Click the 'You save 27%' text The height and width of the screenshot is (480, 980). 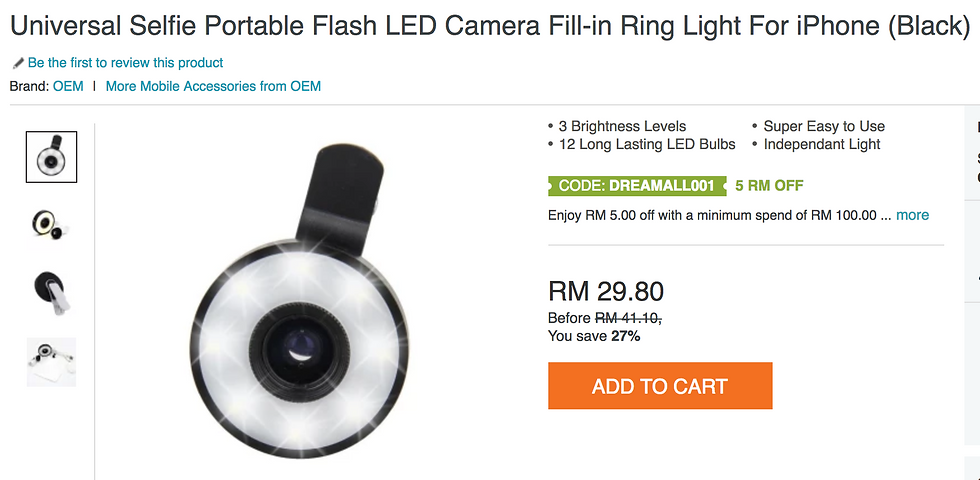click(x=594, y=336)
